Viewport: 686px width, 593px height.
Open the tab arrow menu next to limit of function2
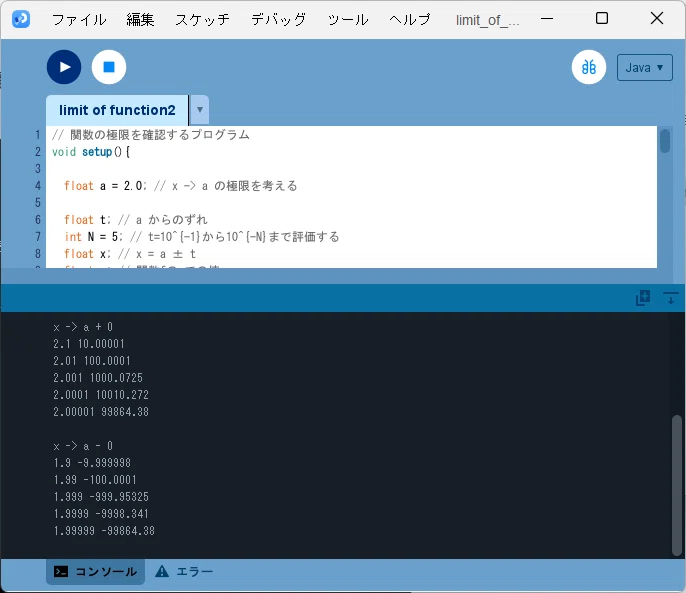(x=200, y=110)
